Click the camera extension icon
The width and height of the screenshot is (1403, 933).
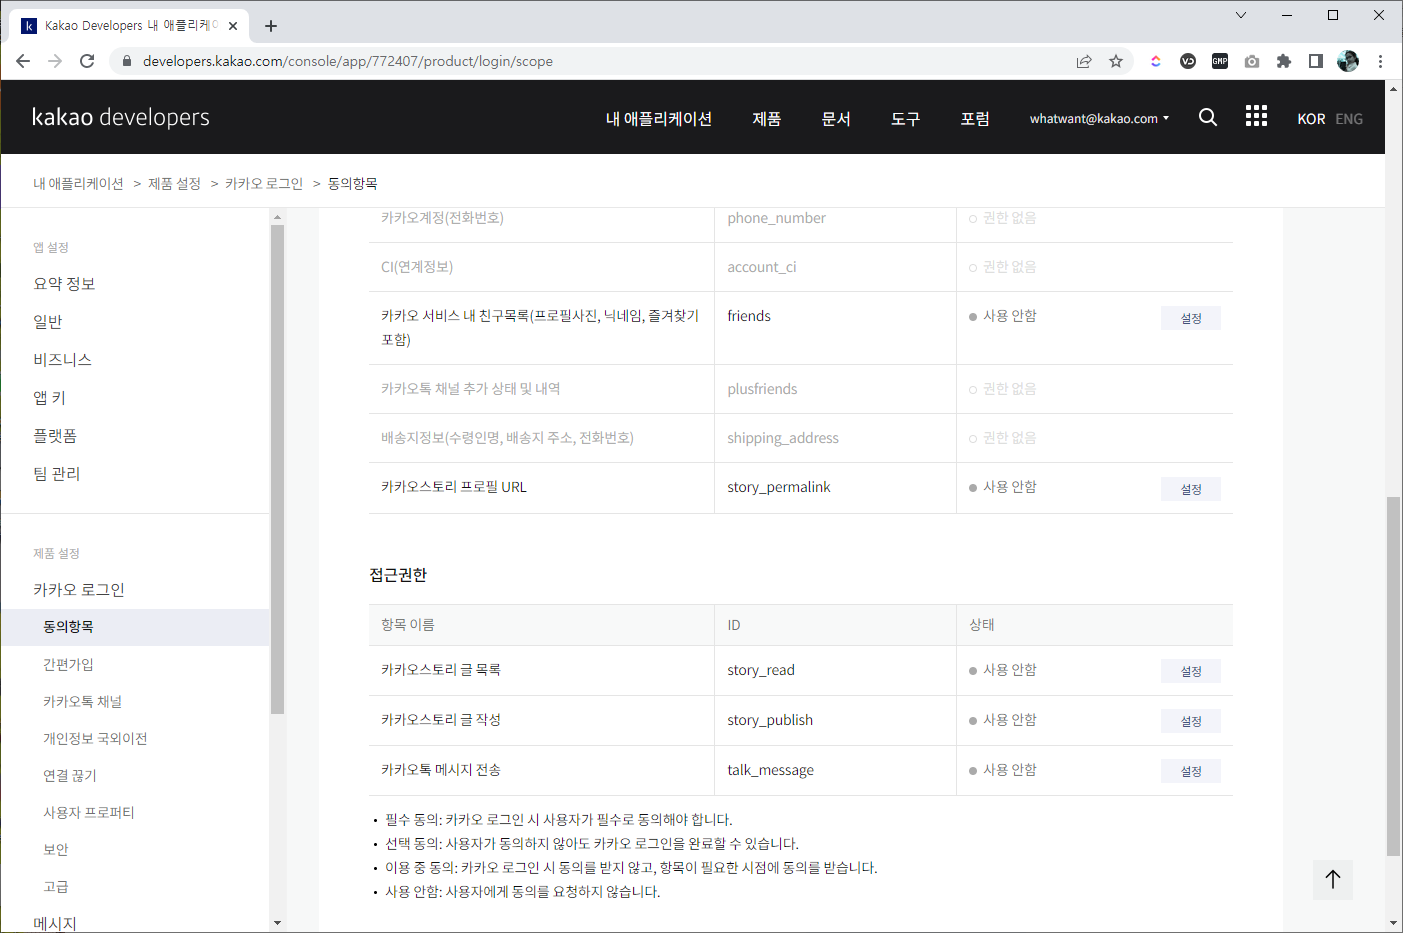pos(1252,61)
